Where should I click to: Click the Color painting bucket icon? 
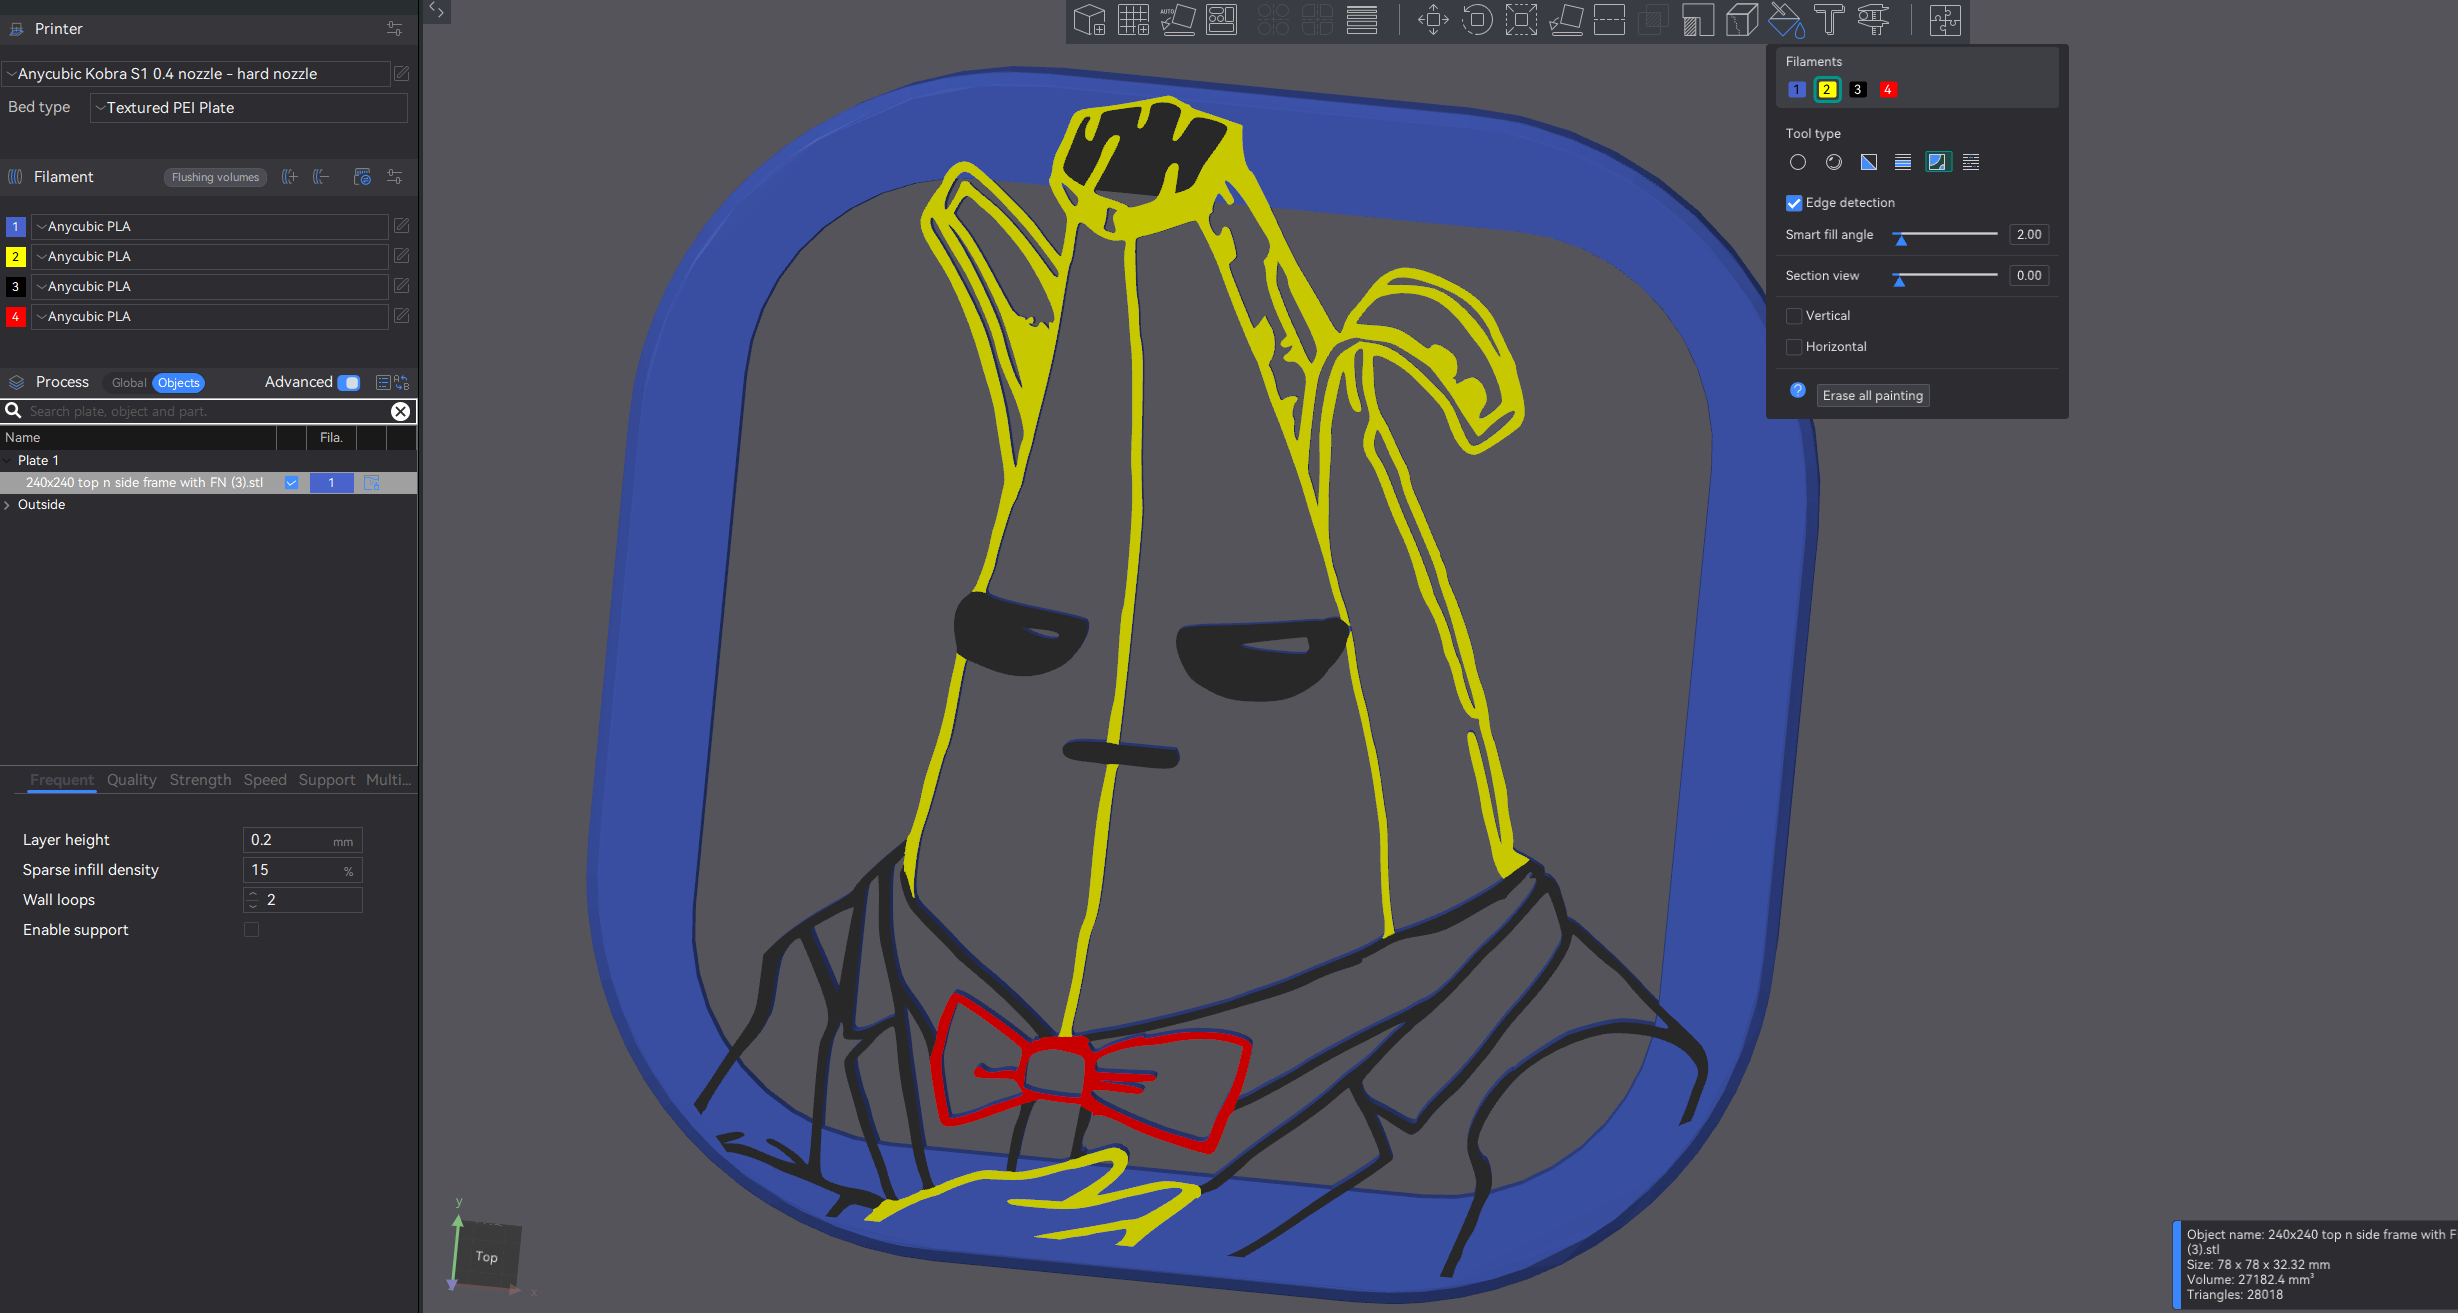click(x=1785, y=20)
